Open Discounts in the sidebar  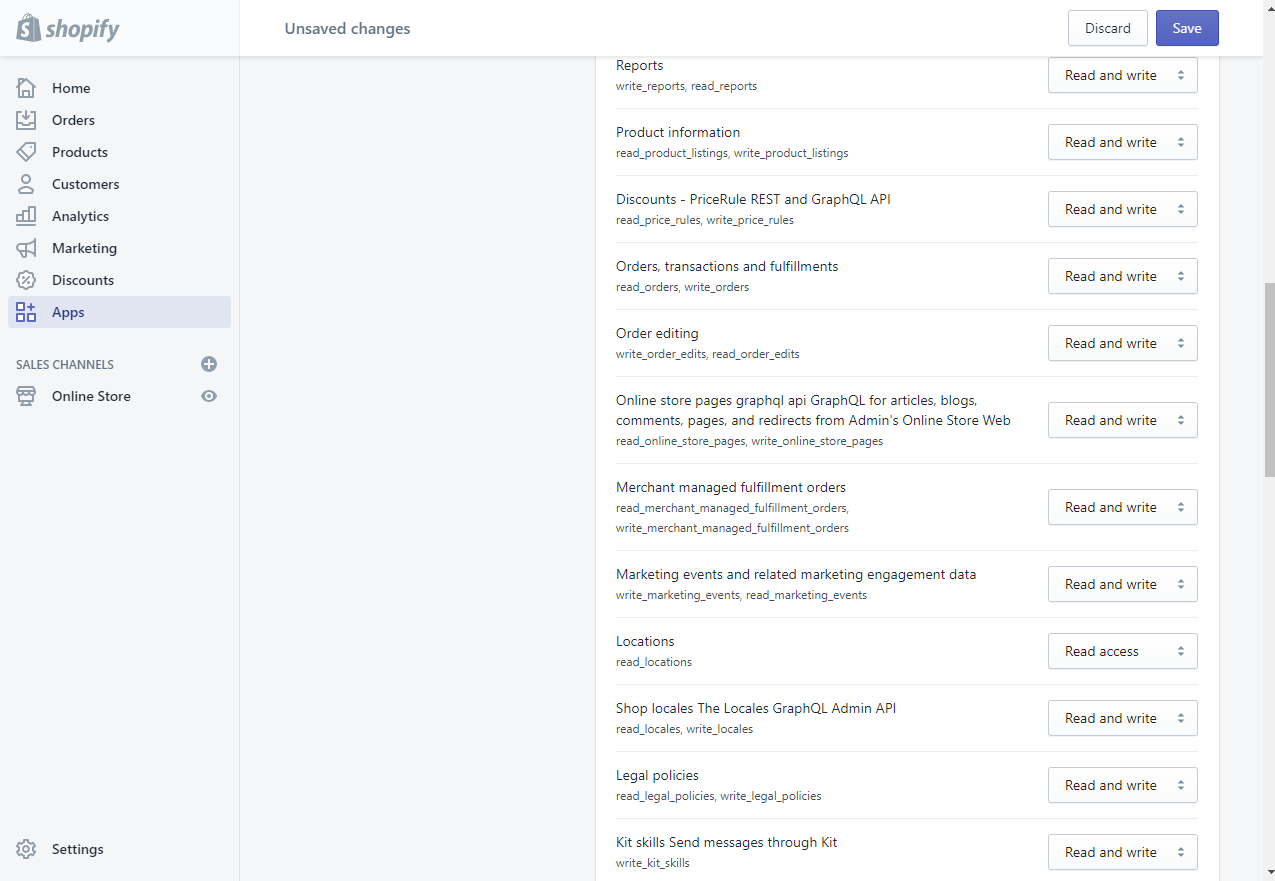pos(83,280)
